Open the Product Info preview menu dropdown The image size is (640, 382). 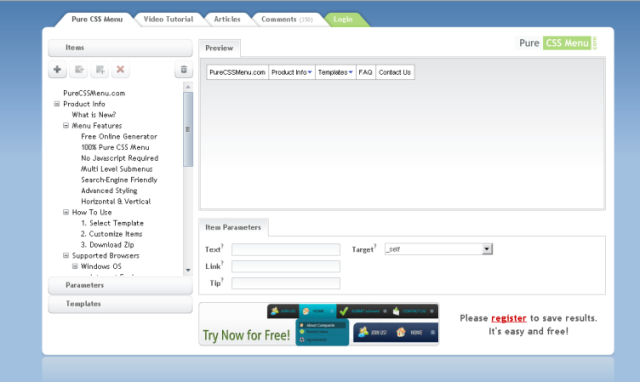pyautogui.click(x=291, y=72)
